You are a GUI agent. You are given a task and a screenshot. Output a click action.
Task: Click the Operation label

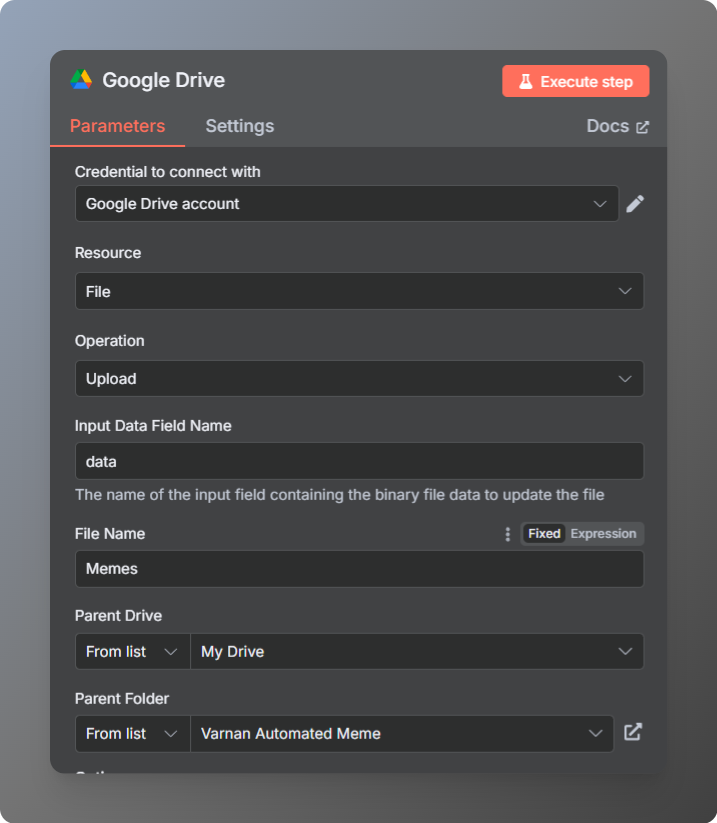(109, 341)
